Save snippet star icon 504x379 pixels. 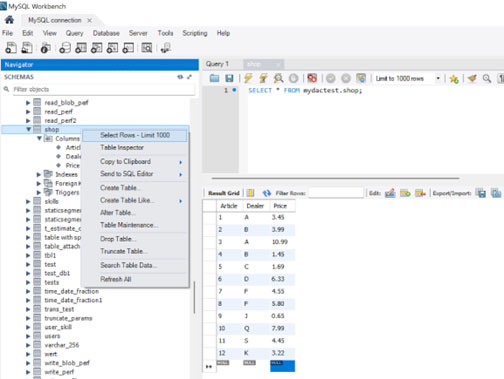[x=454, y=79]
